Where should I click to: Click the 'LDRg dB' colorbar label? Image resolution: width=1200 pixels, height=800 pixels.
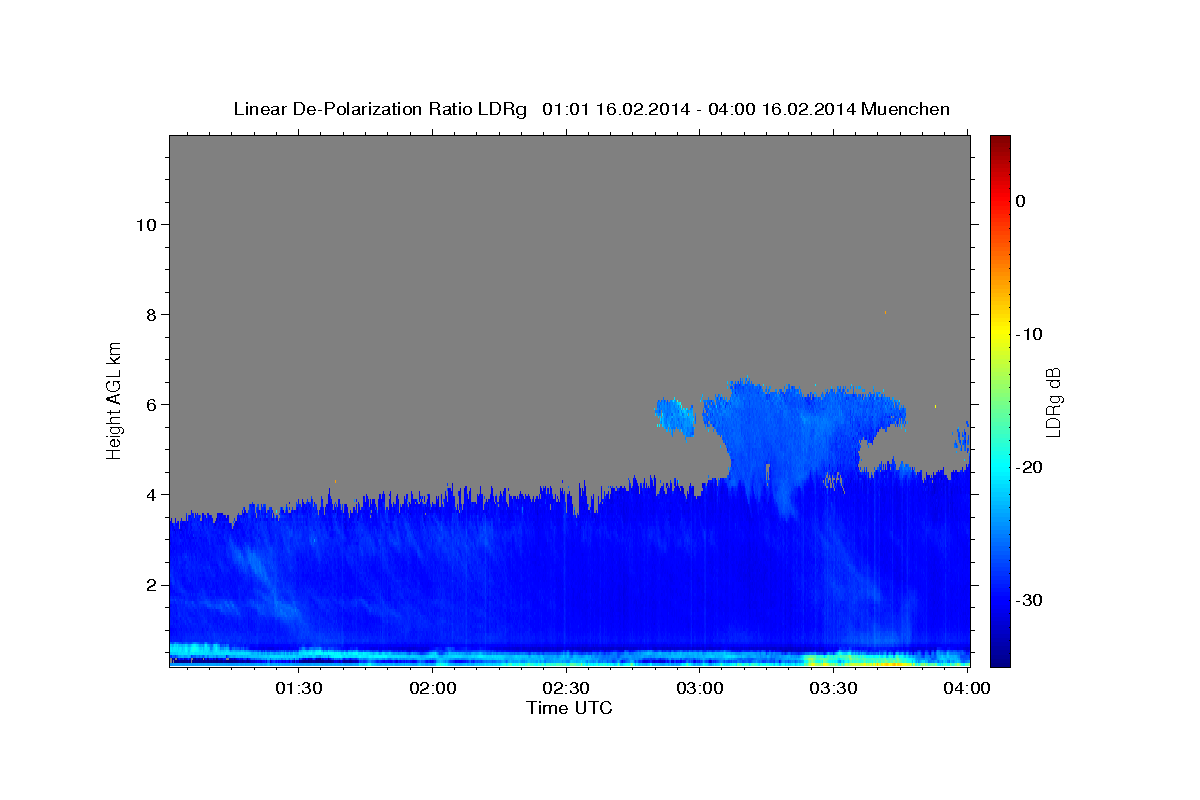click(1053, 402)
